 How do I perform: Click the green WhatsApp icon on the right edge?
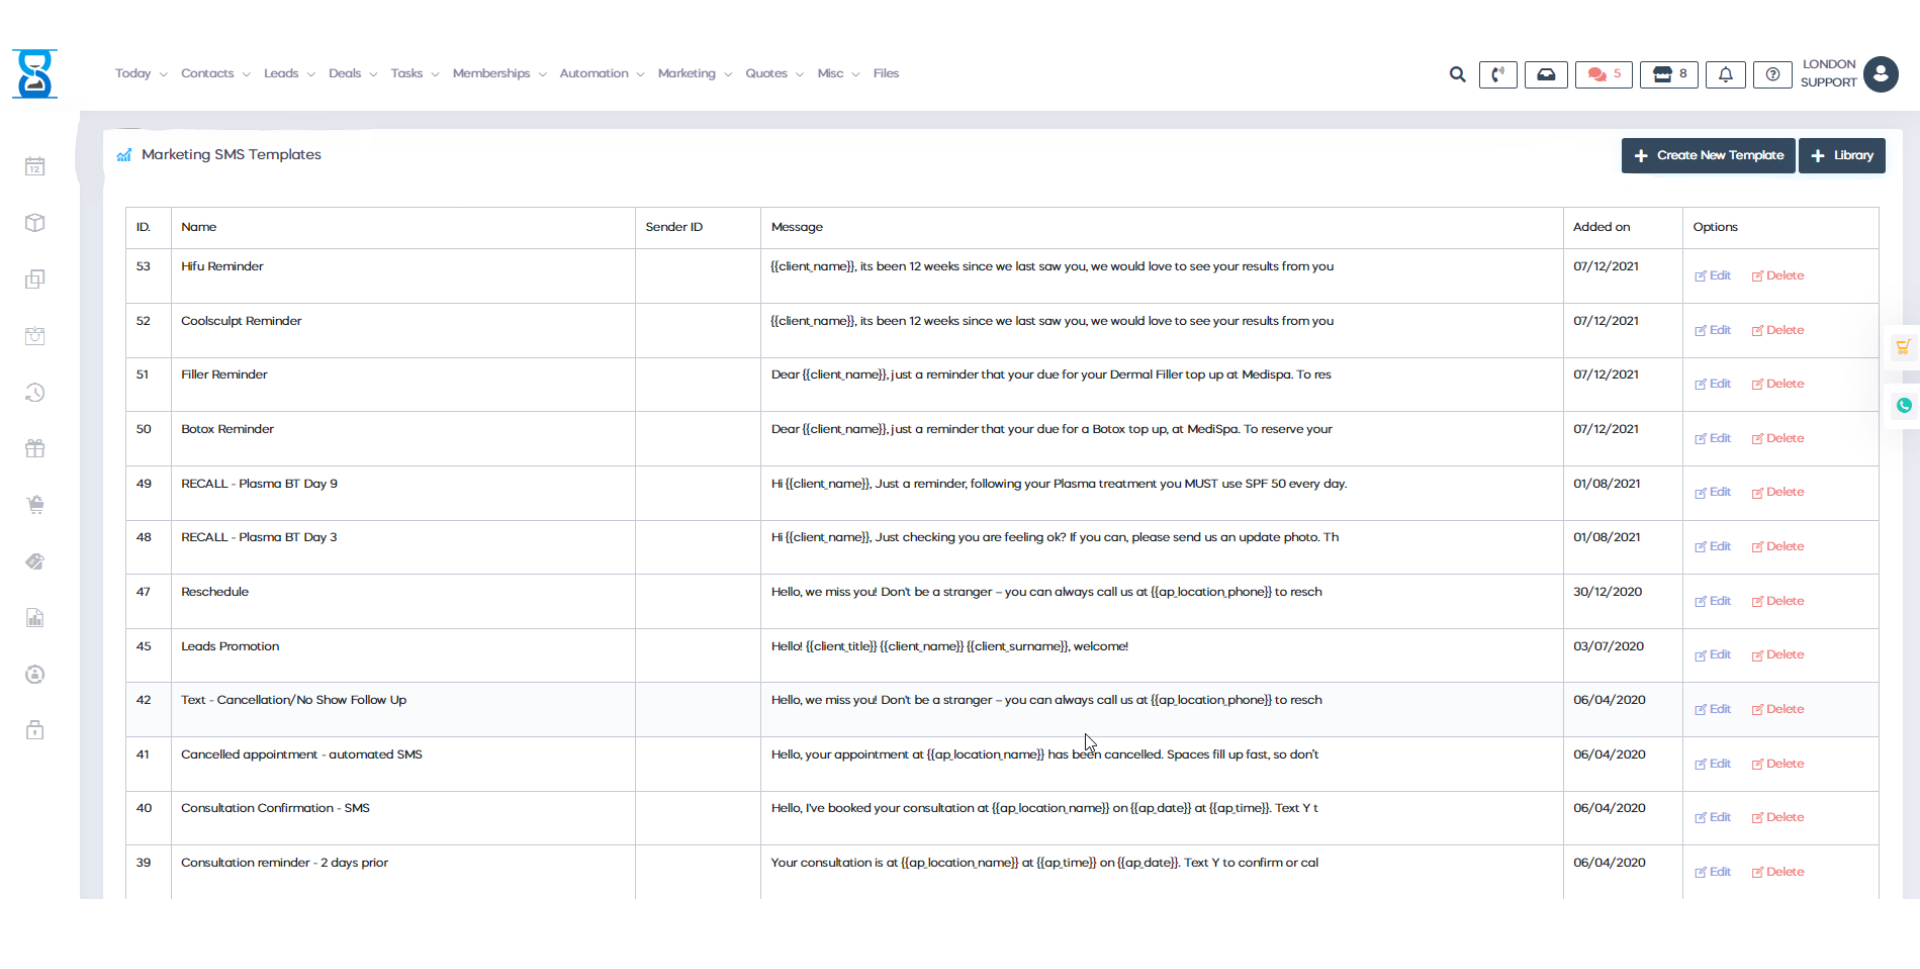pyautogui.click(x=1904, y=406)
